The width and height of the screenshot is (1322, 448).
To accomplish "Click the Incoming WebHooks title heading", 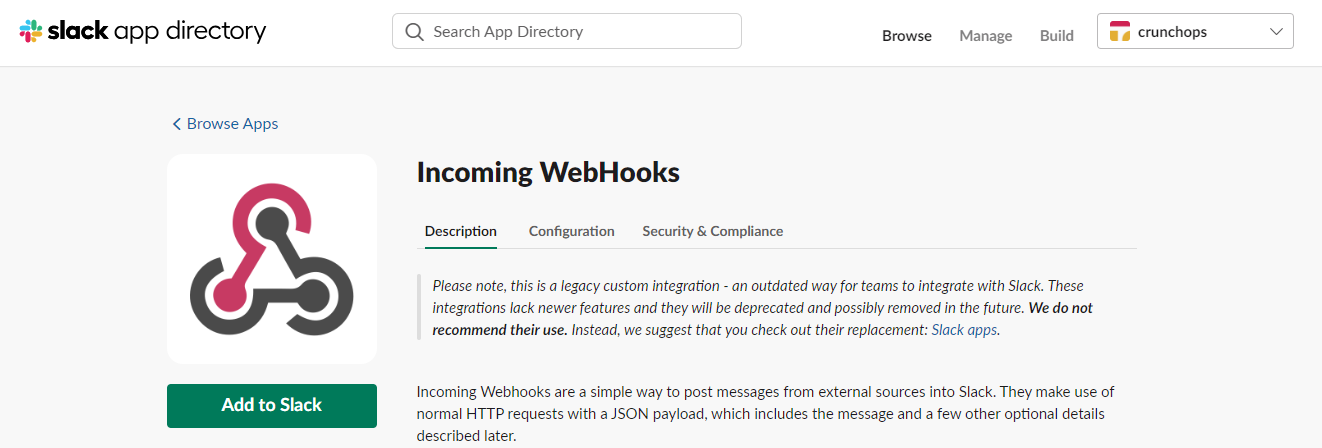I will [548, 172].
